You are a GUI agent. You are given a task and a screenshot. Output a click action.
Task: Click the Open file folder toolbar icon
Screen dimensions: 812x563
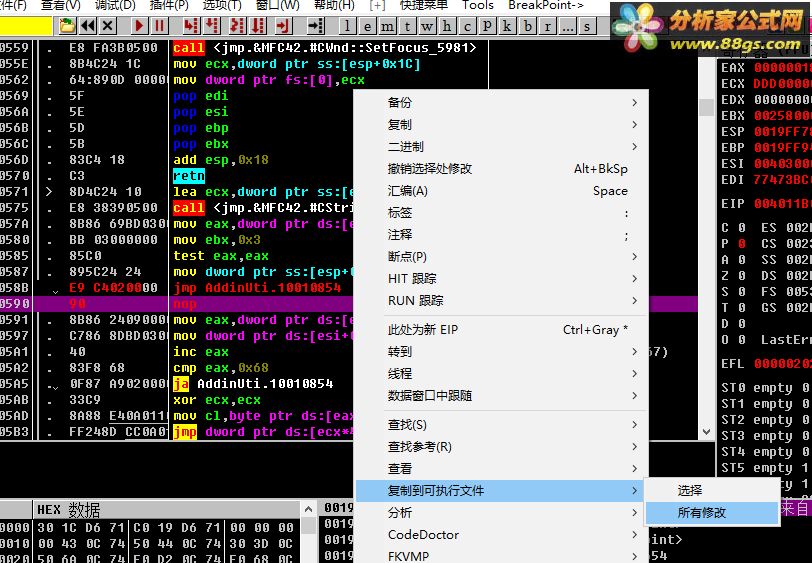(67, 25)
